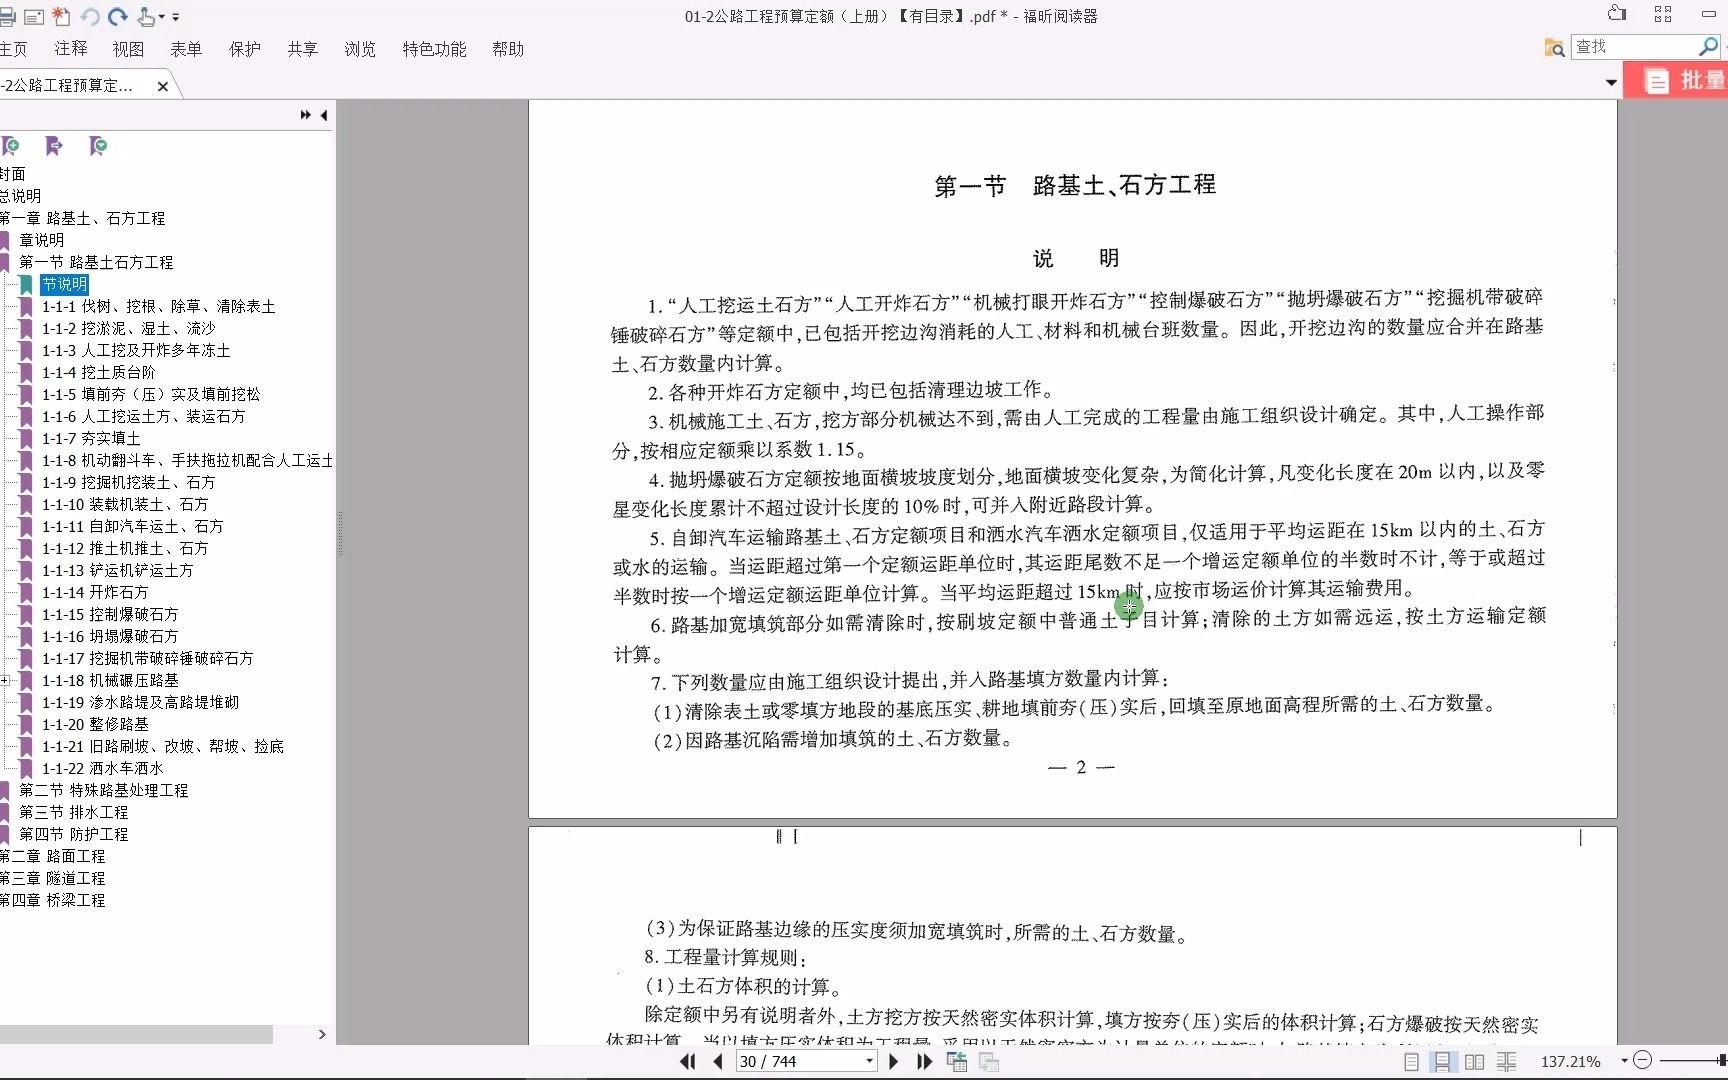Image resolution: width=1728 pixels, height=1080 pixels.
Task: Open the 主页 ribbon tab
Action: pyautogui.click(x=14, y=49)
